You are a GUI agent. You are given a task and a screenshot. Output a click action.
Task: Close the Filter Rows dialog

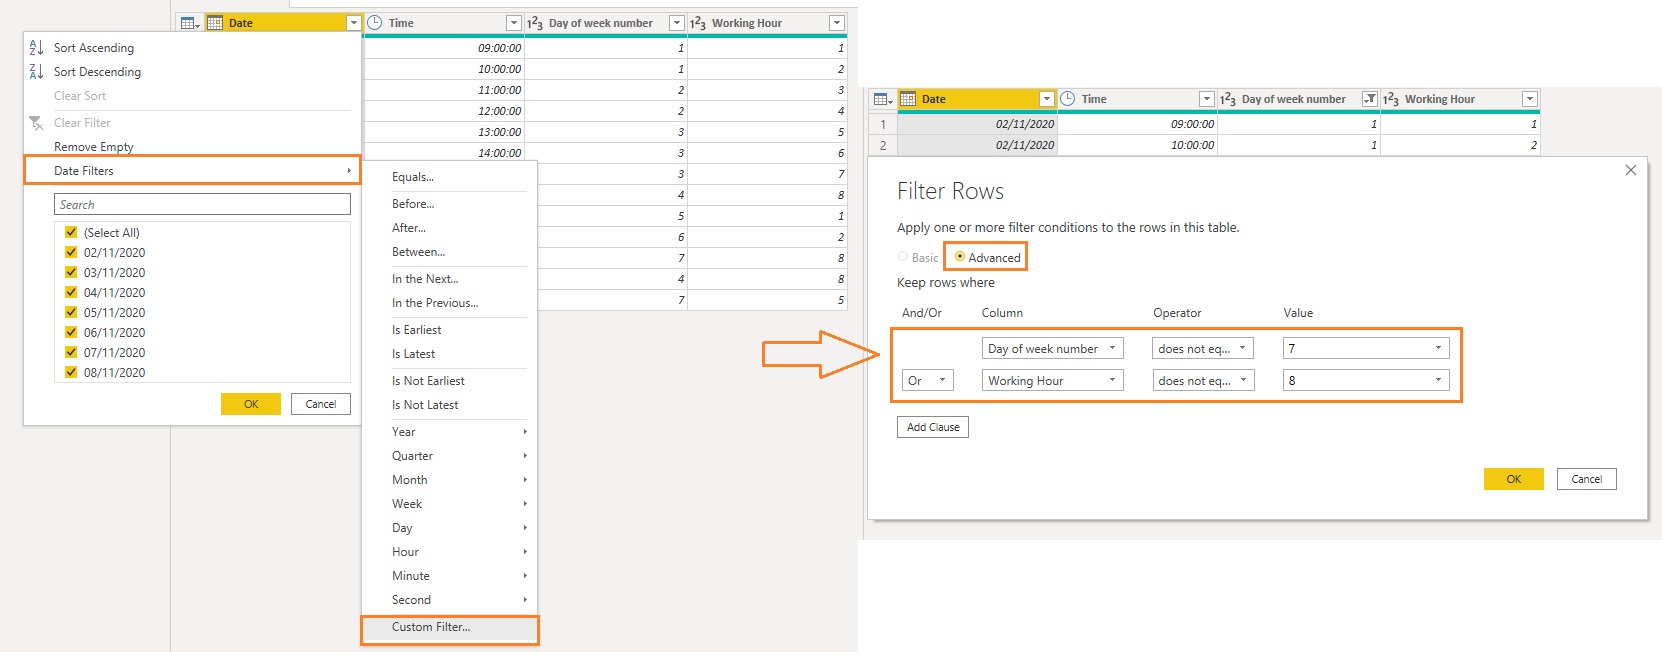pos(1631,170)
